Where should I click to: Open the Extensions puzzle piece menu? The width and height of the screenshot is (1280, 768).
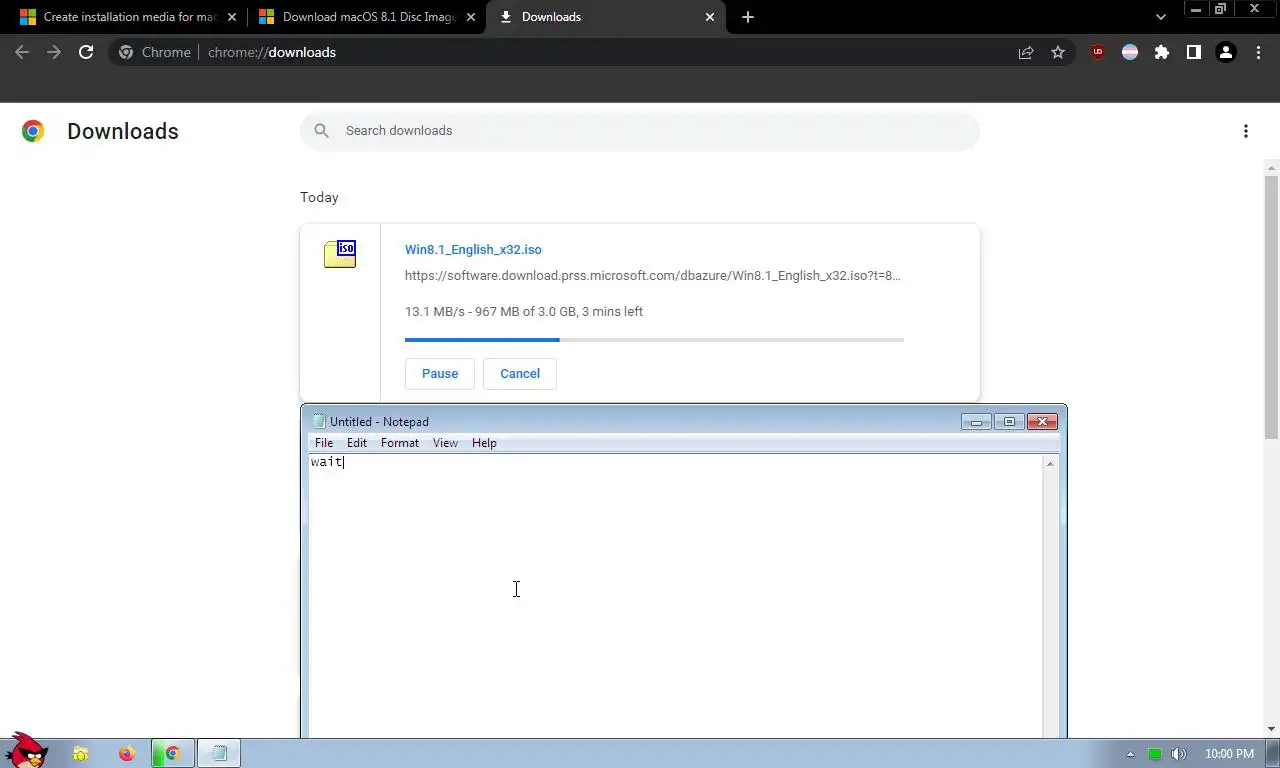pyautogui.click(x=1162, y=52)
